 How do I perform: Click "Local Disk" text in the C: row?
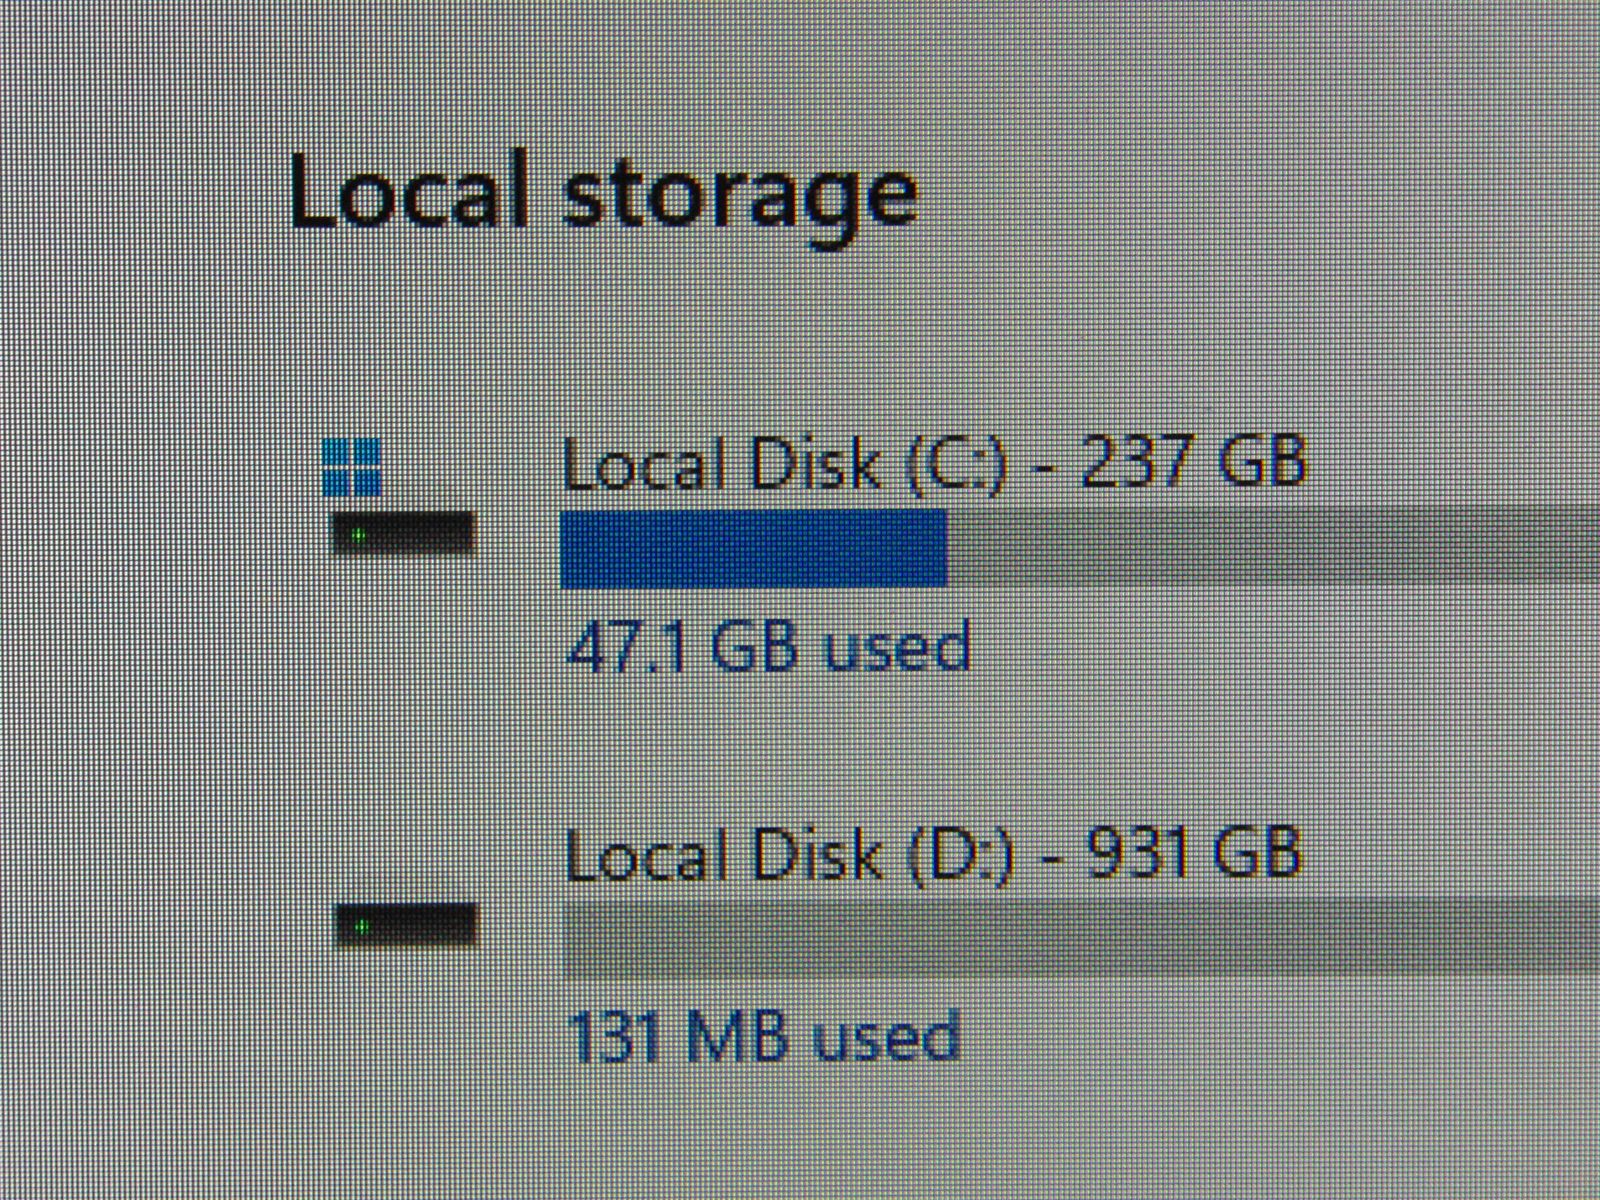722,466
